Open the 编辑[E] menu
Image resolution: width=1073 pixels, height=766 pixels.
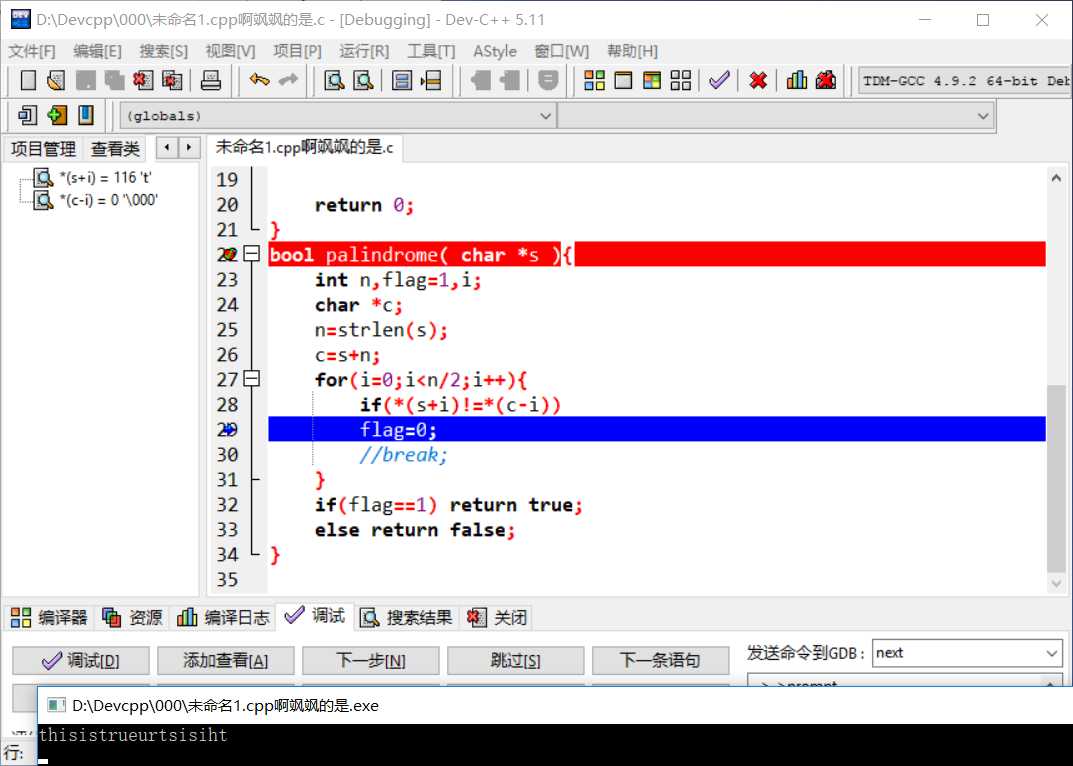tap(97, 51)
